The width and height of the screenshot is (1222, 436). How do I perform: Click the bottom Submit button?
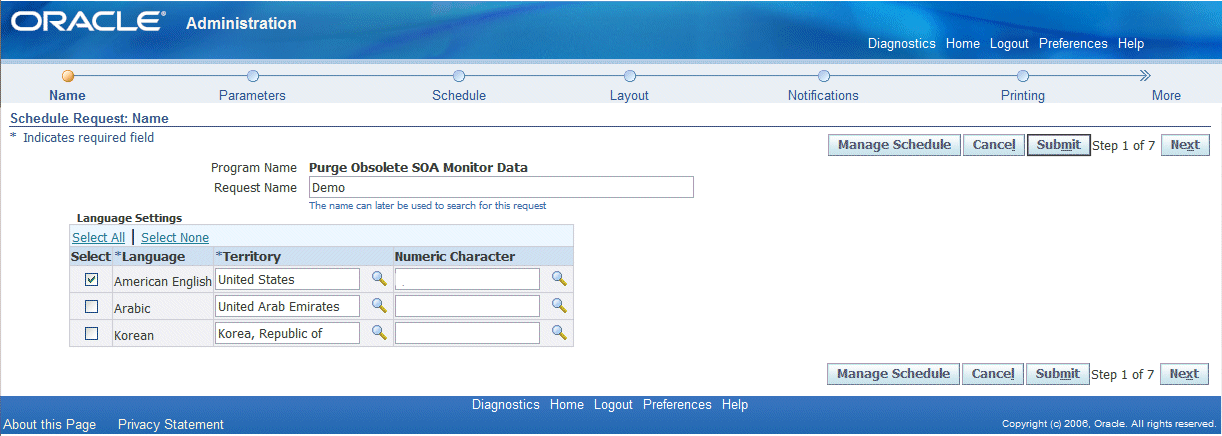1058,374
